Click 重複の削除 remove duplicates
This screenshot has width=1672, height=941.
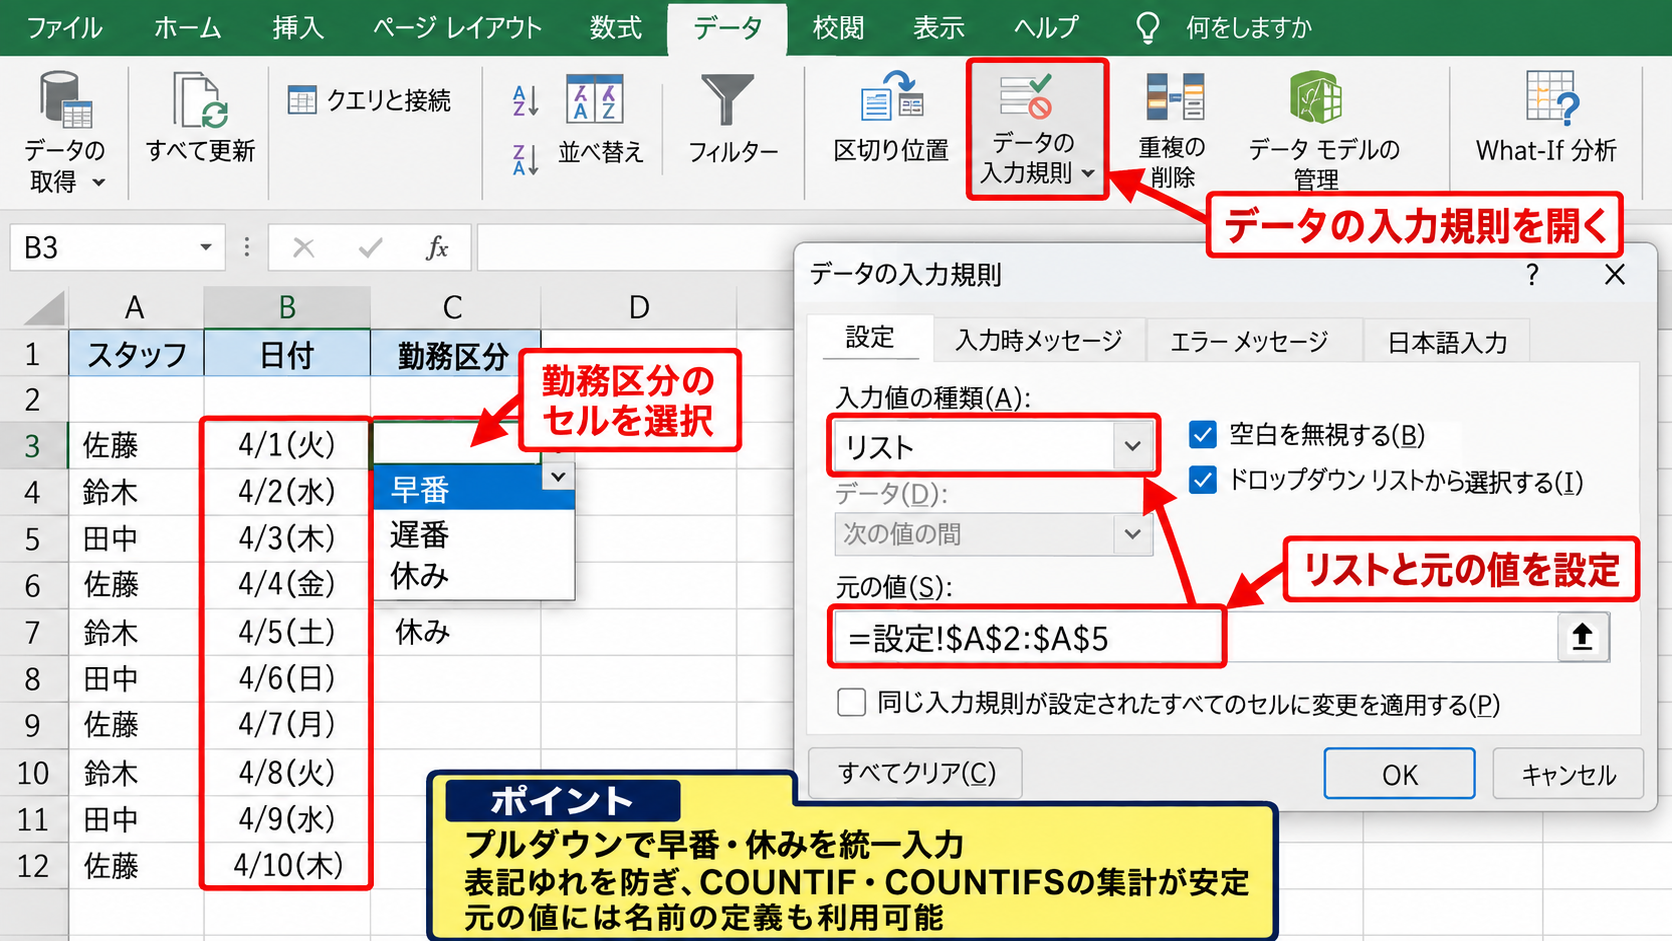(x=1172, y=130)
